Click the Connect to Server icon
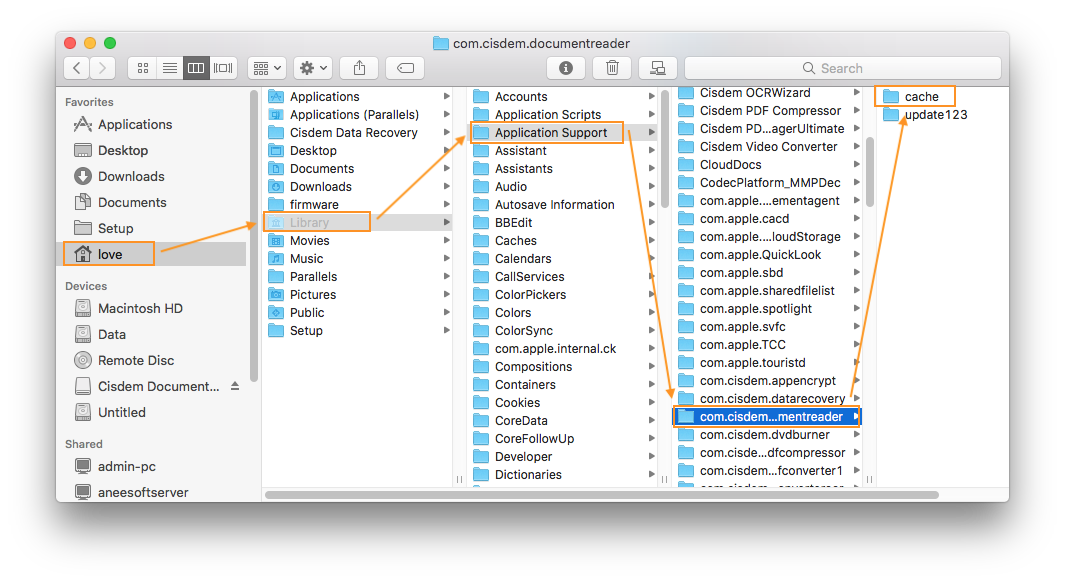Viewport: 1065px width, 582px height. coord(657,68)
